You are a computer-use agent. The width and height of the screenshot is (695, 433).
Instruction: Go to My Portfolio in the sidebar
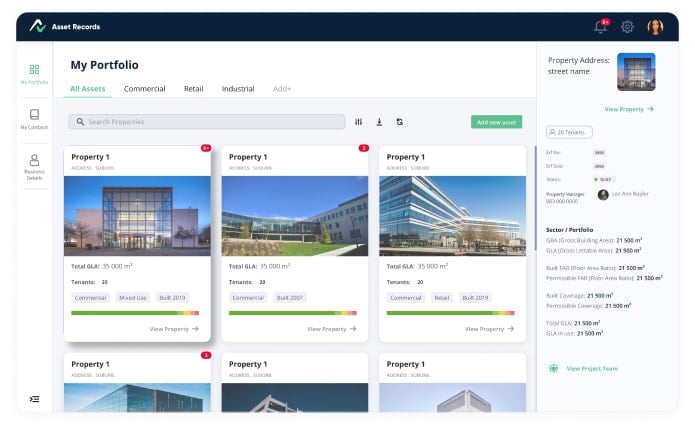34,74
